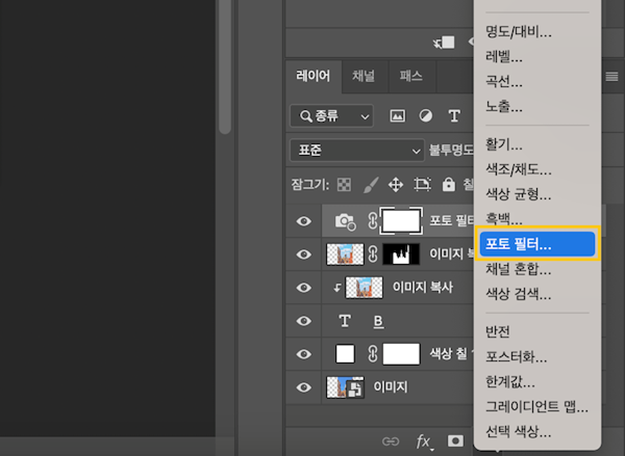The height and width of the screenshot is (456, 625).
Task: Select 색조/채도... menu item
Action: pos(518,169)
